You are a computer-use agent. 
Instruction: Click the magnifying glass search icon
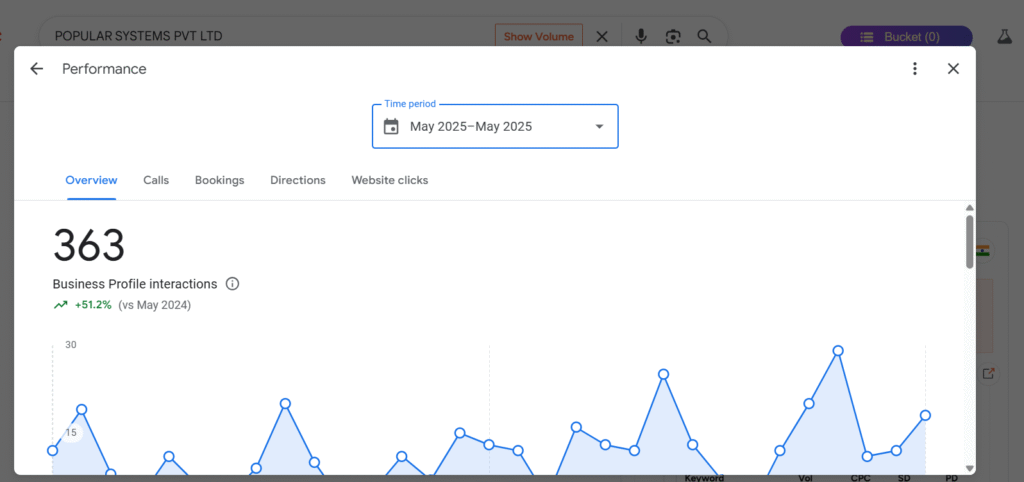pos(704,36)
